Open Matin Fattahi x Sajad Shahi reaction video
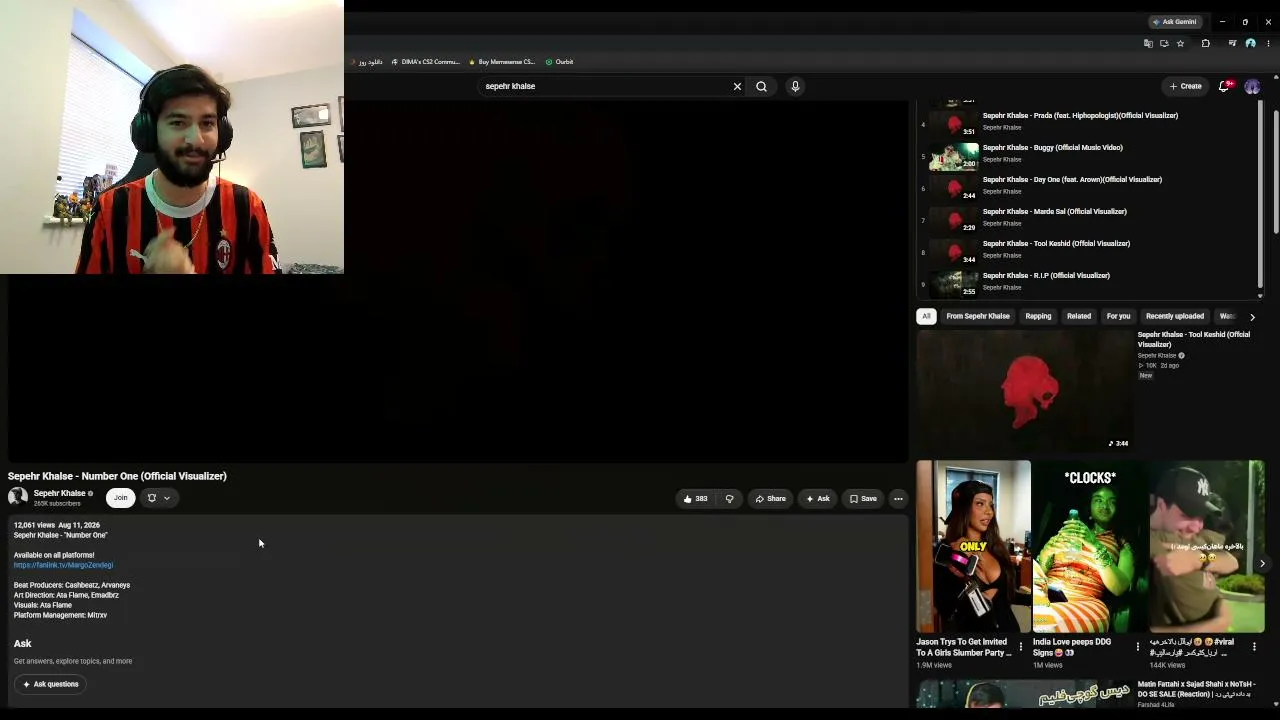The image size is (1280, 720). (1196, 689)
